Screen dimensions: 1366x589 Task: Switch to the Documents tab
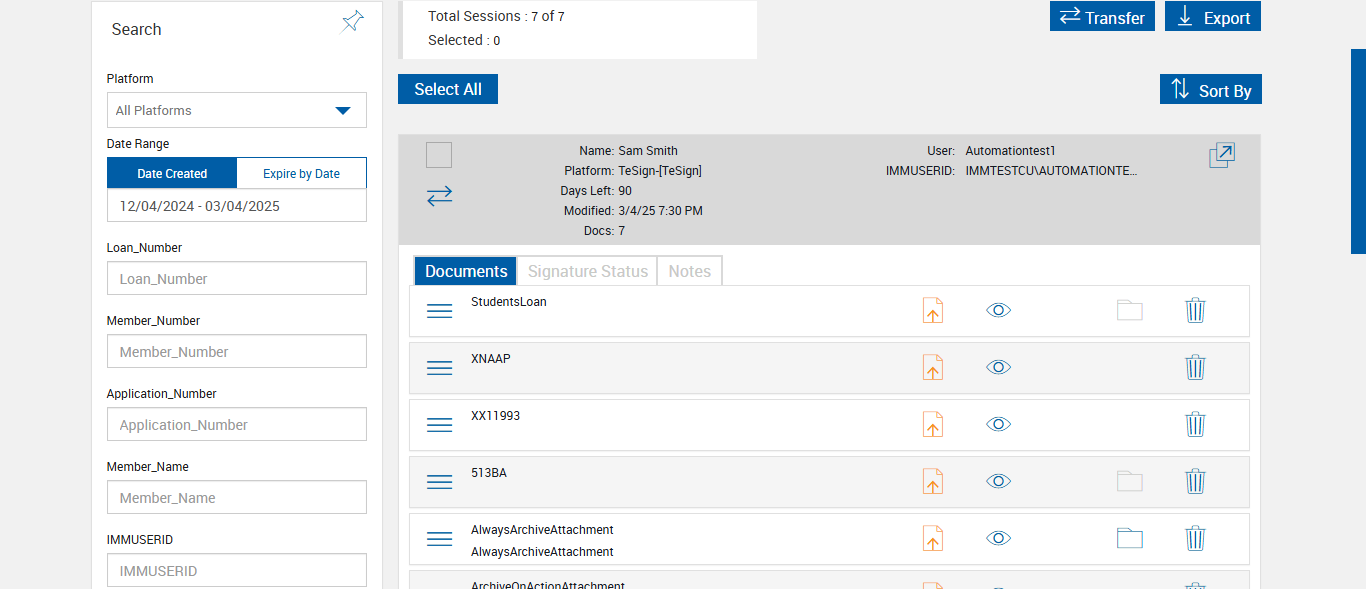pos(466,271)
